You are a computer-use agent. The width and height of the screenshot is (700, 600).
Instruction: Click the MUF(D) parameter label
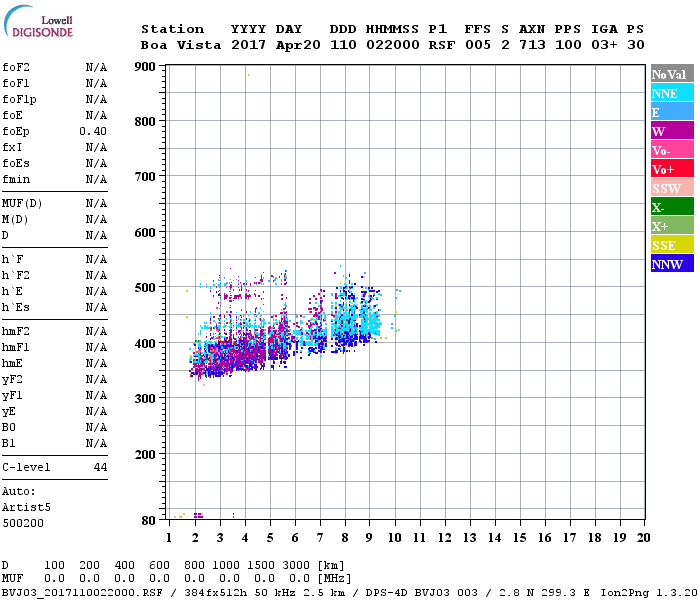pyautogui.click(x=22, y=204)
